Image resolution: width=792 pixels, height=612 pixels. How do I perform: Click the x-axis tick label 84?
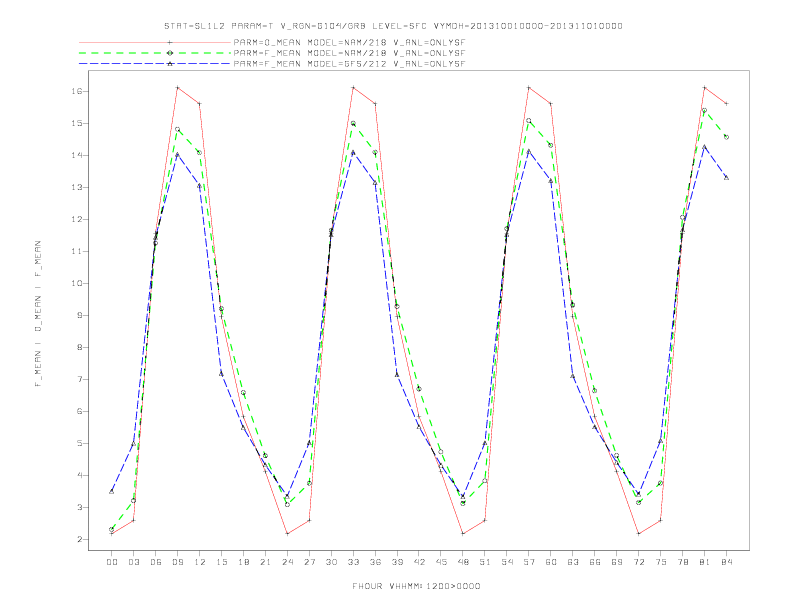click(x=727, y=562)
